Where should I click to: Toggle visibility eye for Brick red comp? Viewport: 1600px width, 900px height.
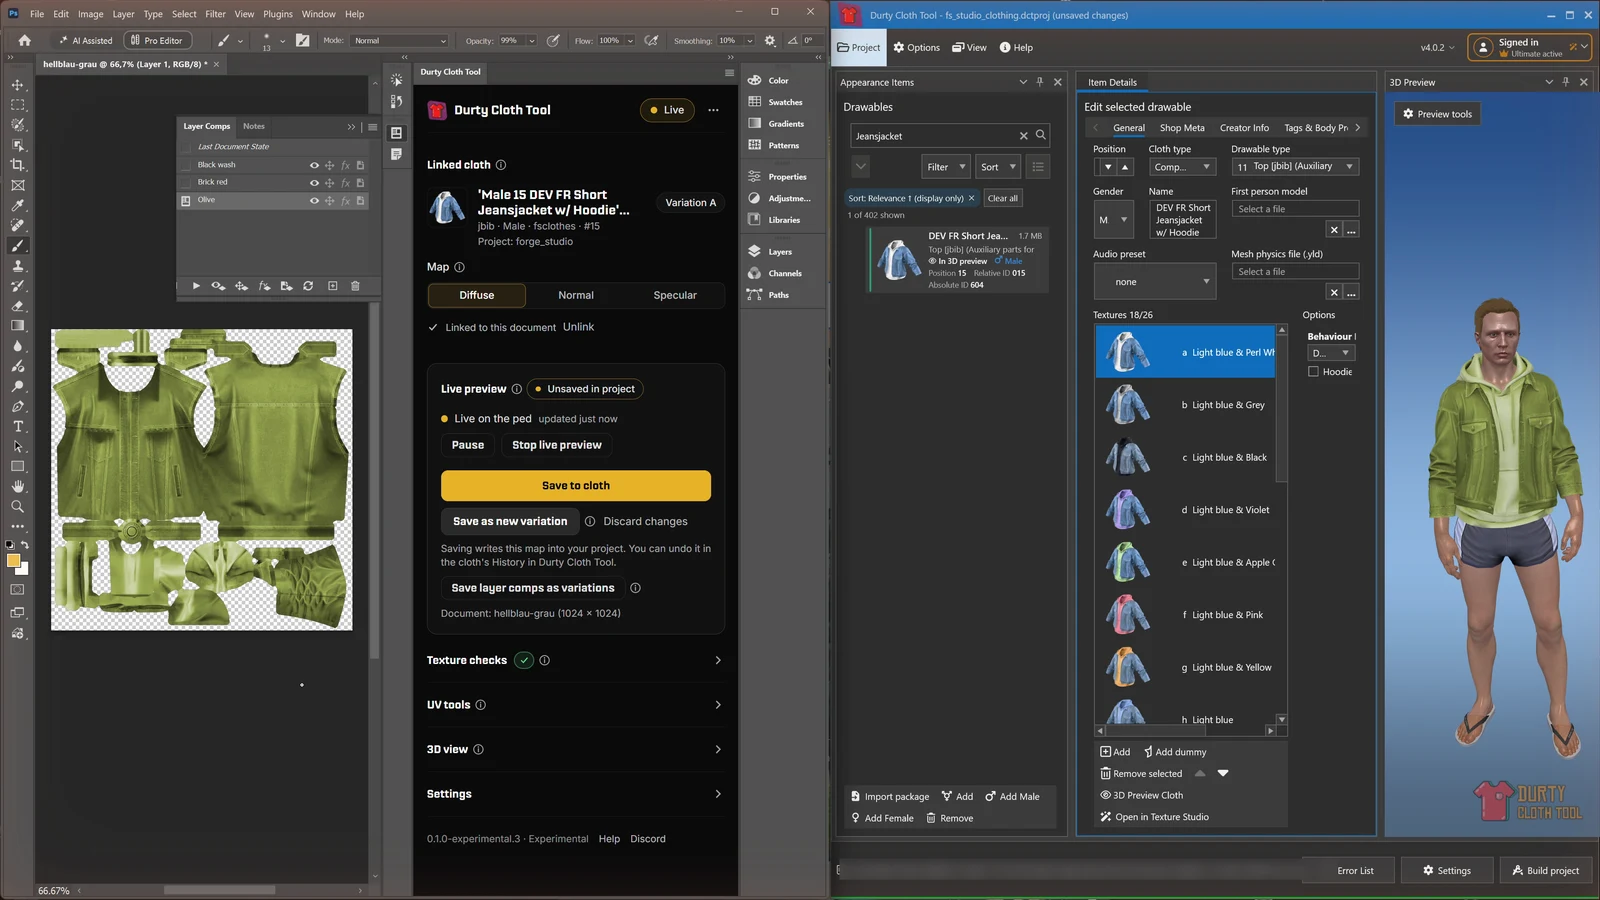[314, 183]
